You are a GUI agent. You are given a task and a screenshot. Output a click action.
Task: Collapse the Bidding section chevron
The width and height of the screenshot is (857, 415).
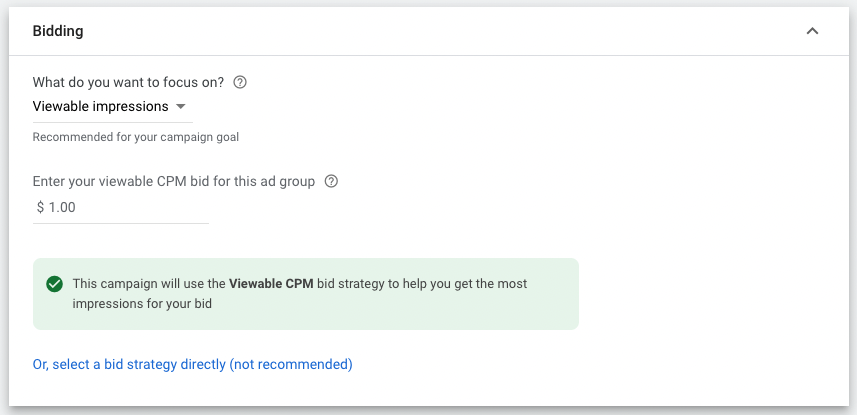812,31
